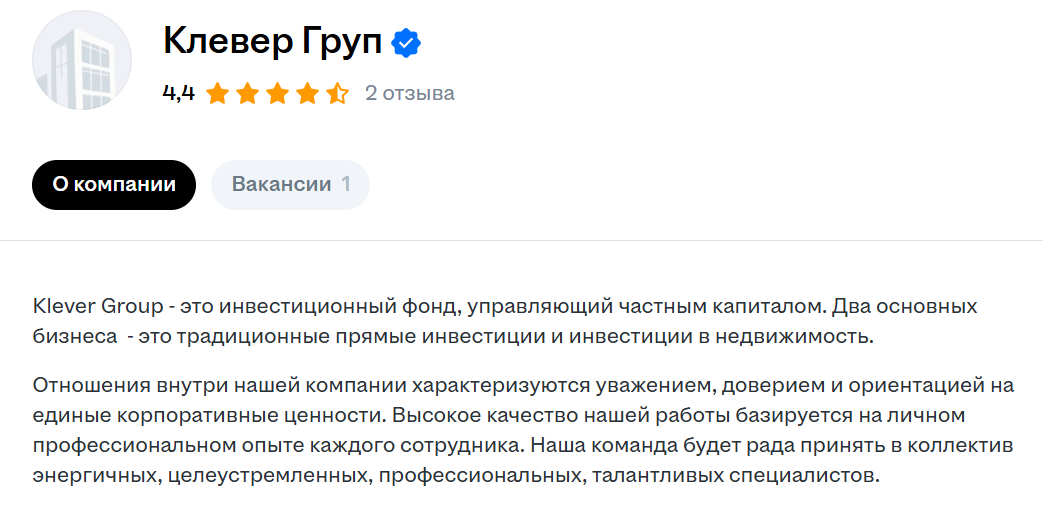Click the first rating star
The height and width of the screenshot is (529, 1043).
tap(217, 94)
